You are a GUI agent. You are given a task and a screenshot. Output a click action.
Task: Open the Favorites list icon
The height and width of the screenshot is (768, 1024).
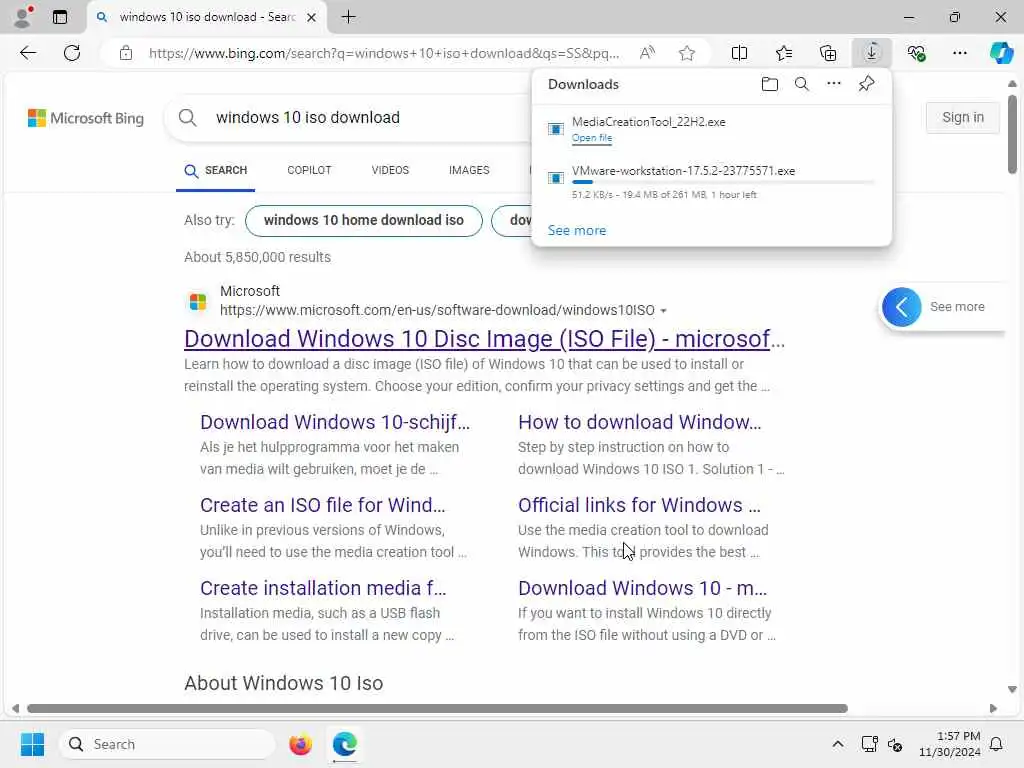point(784,53)
